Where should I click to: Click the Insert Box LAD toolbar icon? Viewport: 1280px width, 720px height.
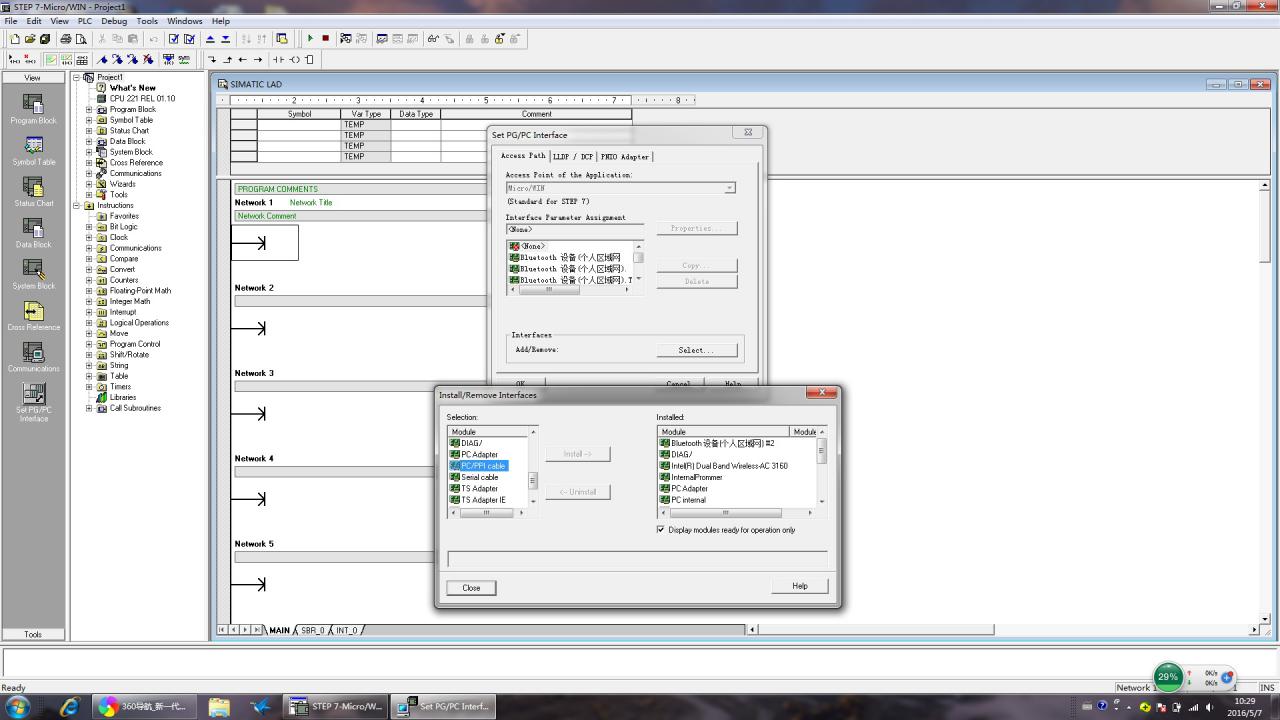pos(309,59)
